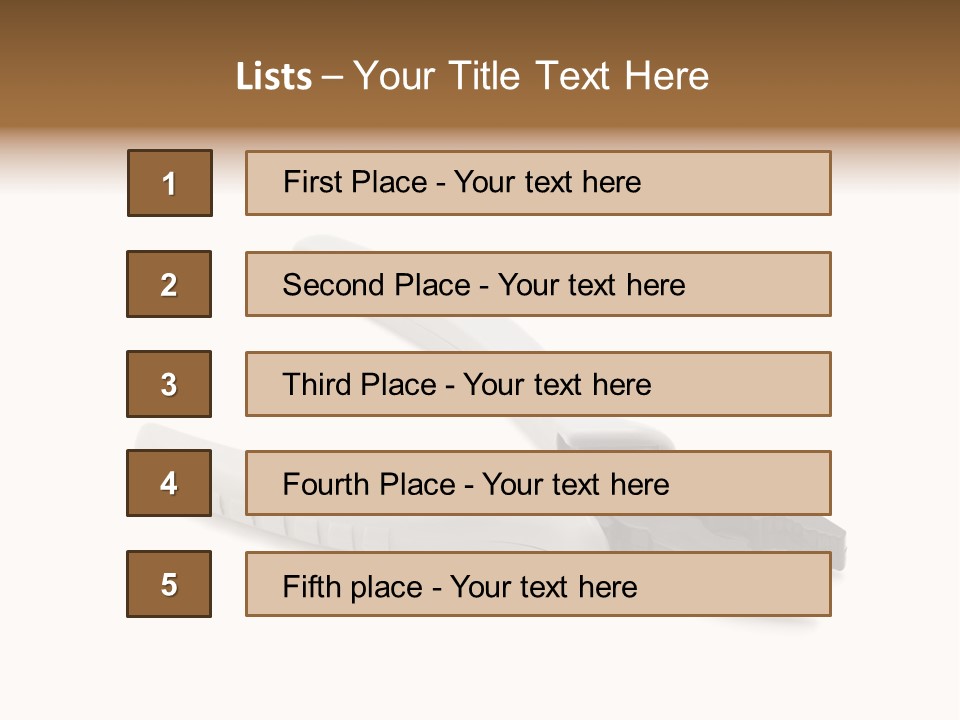Image resolution: width=960 pixels, height=720 pixels.
Task: Pick the number 4 box
Action: tap(169, 483)
